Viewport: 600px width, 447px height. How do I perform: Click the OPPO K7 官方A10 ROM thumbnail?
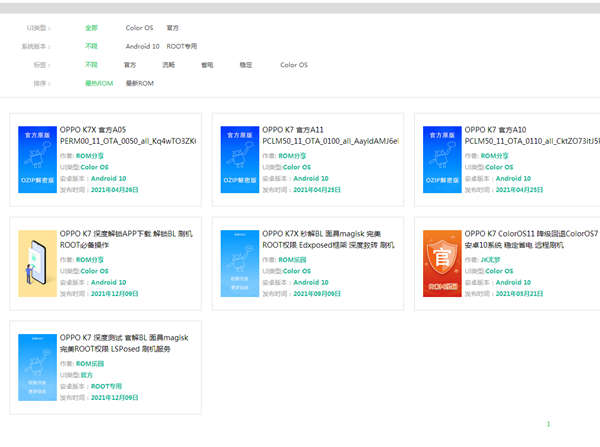[x=441, y=159]
